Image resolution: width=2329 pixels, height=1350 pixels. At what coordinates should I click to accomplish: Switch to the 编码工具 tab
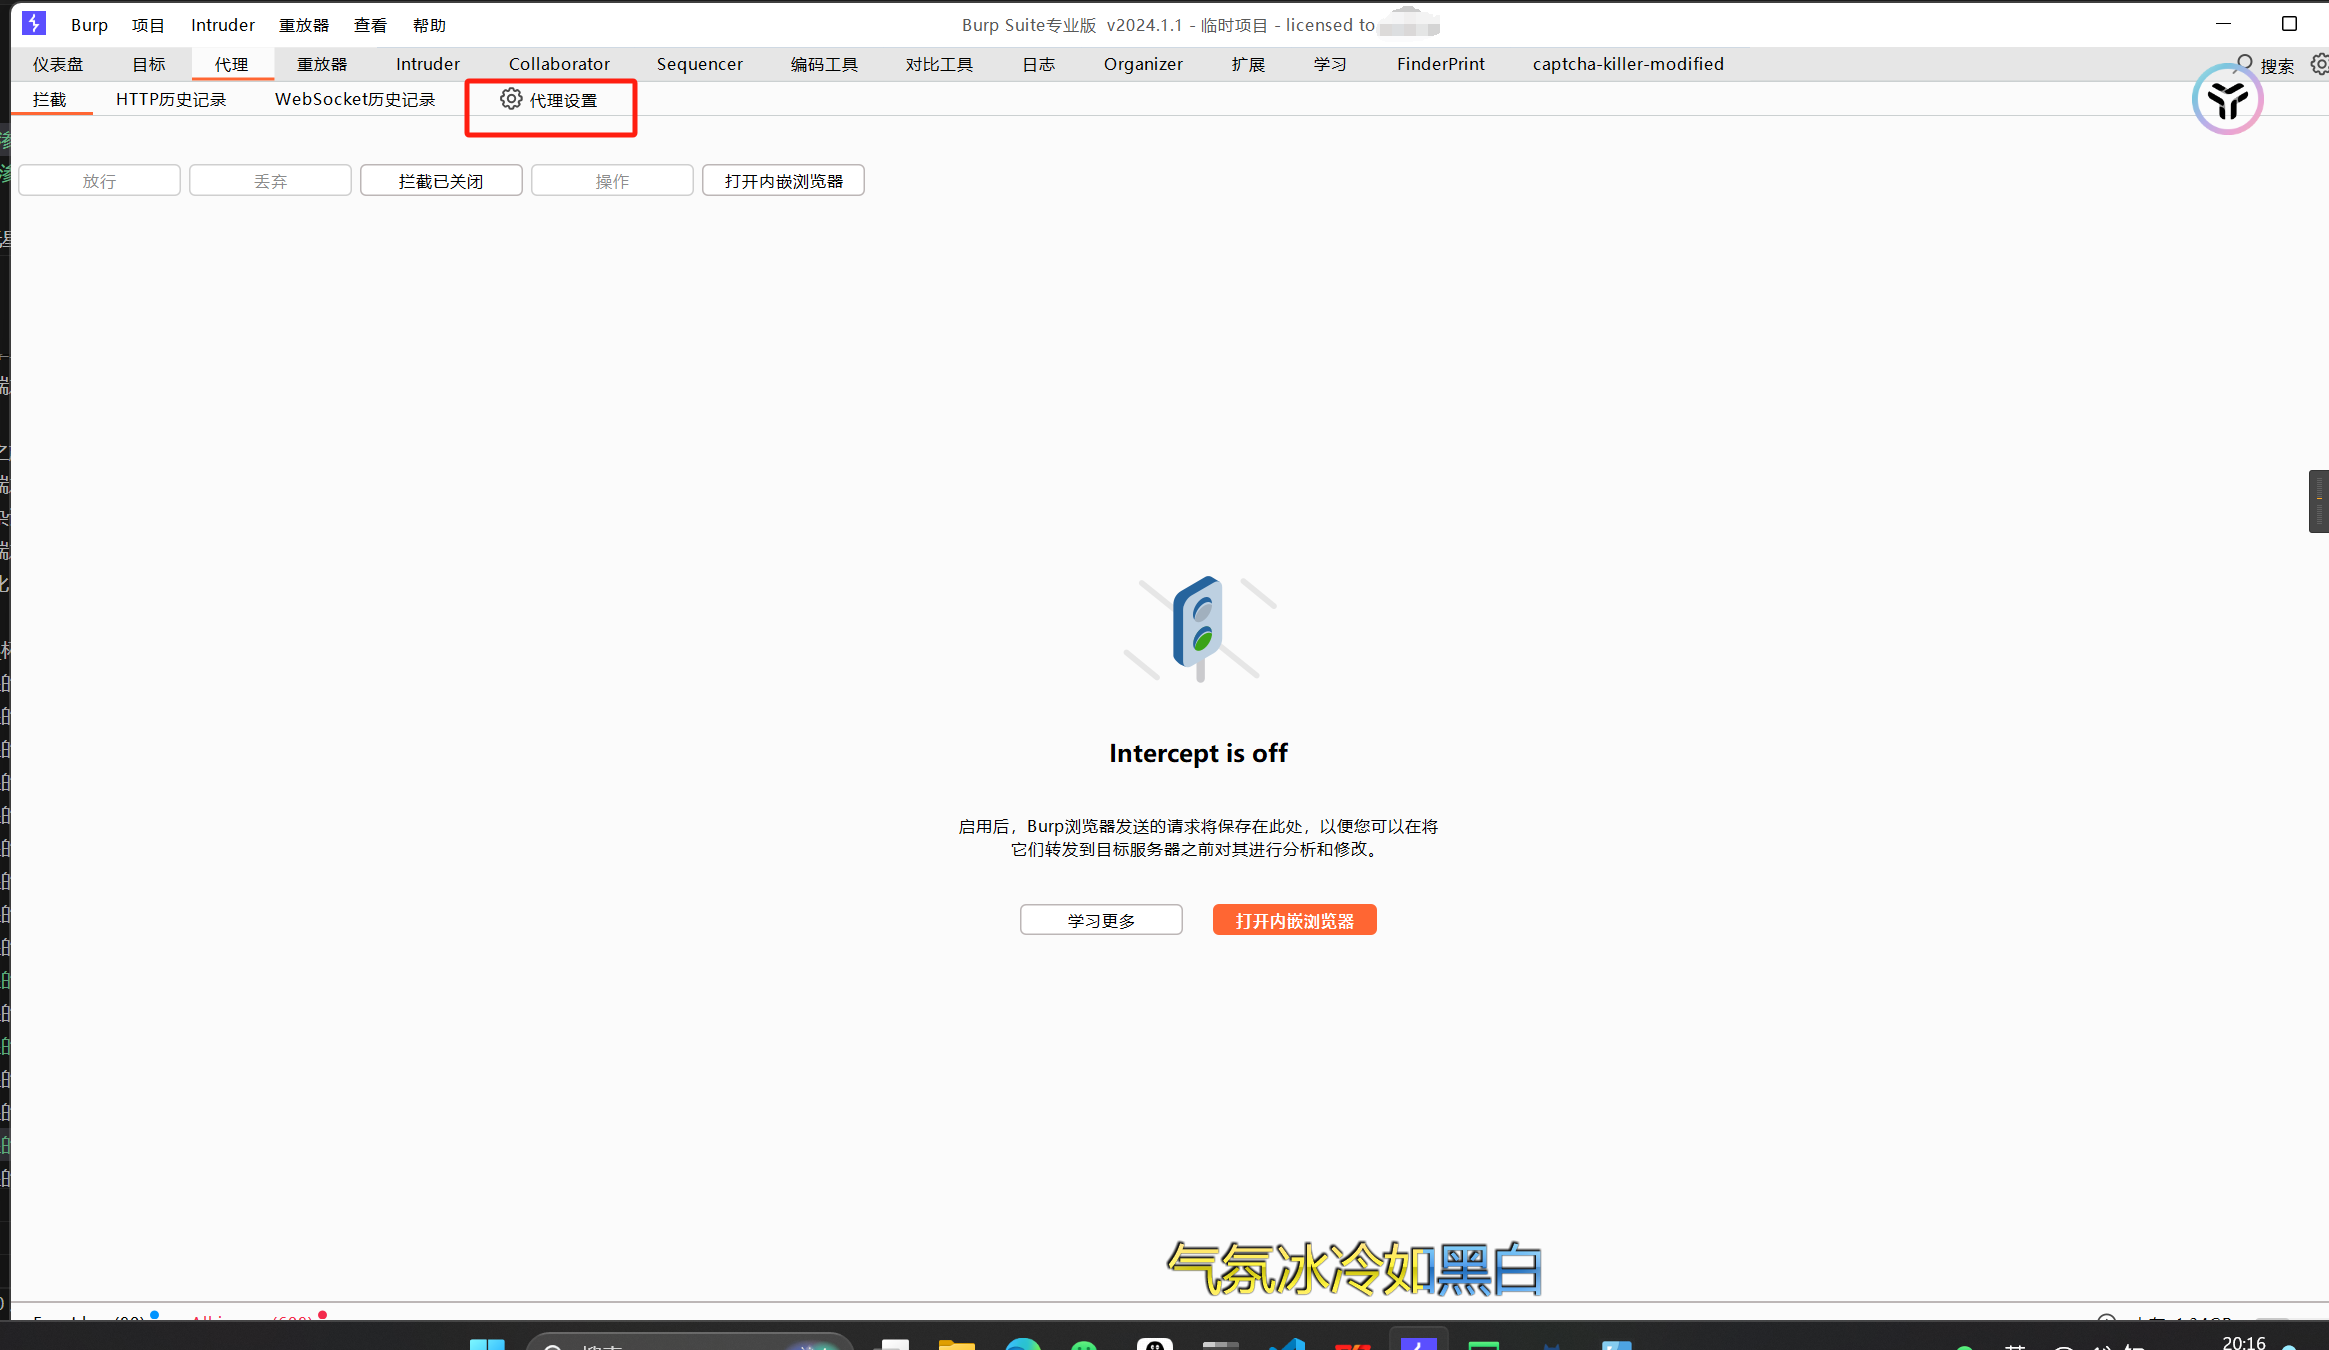coord(824,64)
